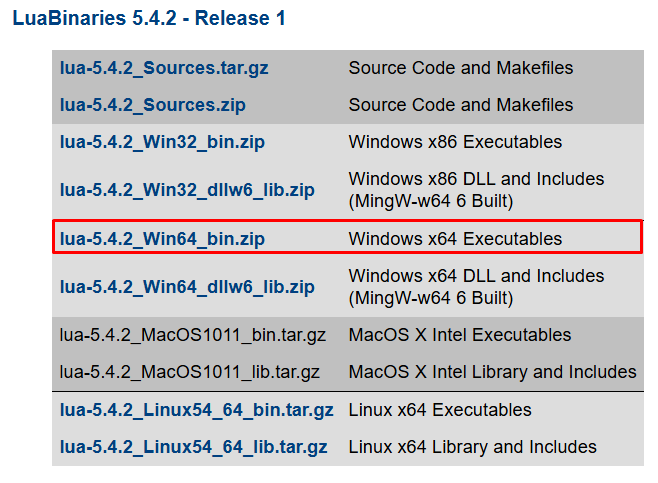
Task: Click the Windows x64 Executables description
Action: pos(455,239)
